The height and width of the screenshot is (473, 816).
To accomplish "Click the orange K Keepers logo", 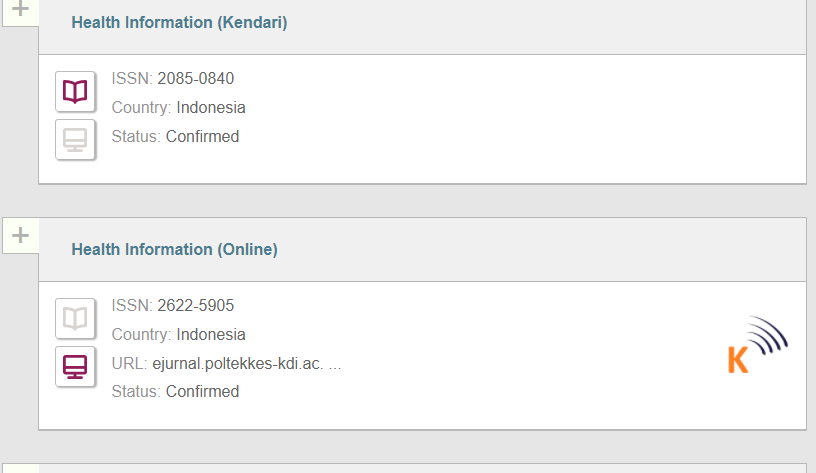I will pyautogui.click(x=757, y=346).
